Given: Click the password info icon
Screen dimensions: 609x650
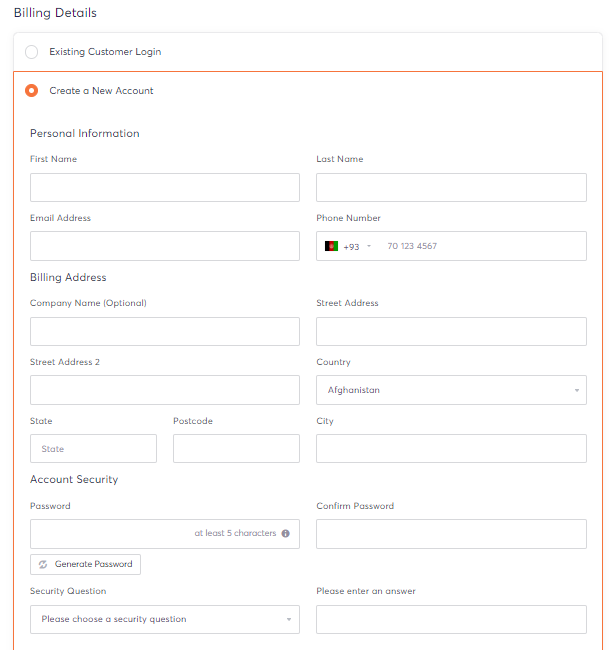Looking at the screenshot, I should (x=286, y=534).
